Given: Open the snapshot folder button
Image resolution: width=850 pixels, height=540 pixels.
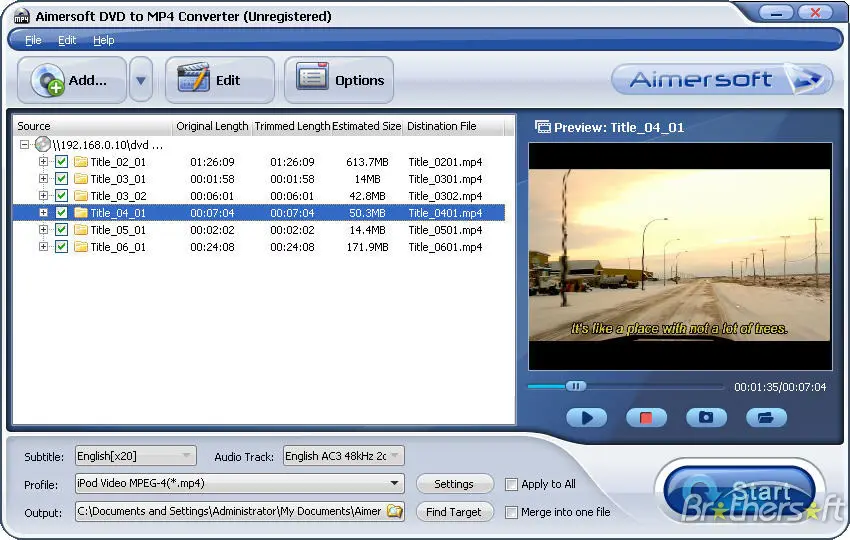Looking at the screenshot, I should click(766, 417).
